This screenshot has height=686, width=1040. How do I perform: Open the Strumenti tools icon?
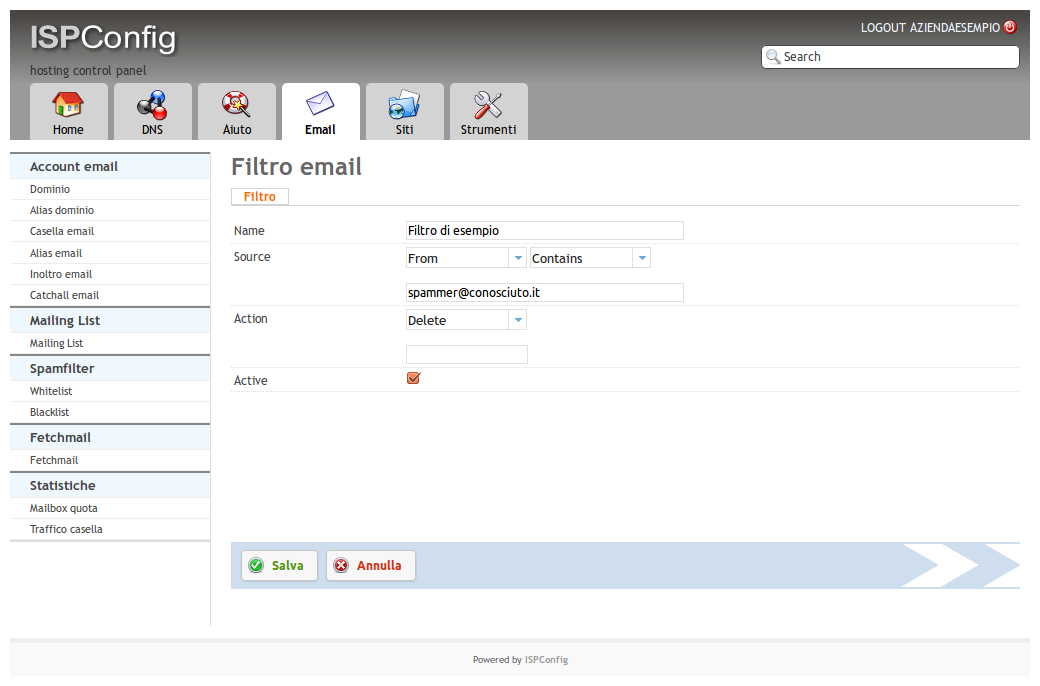click(x=488, y=105)
